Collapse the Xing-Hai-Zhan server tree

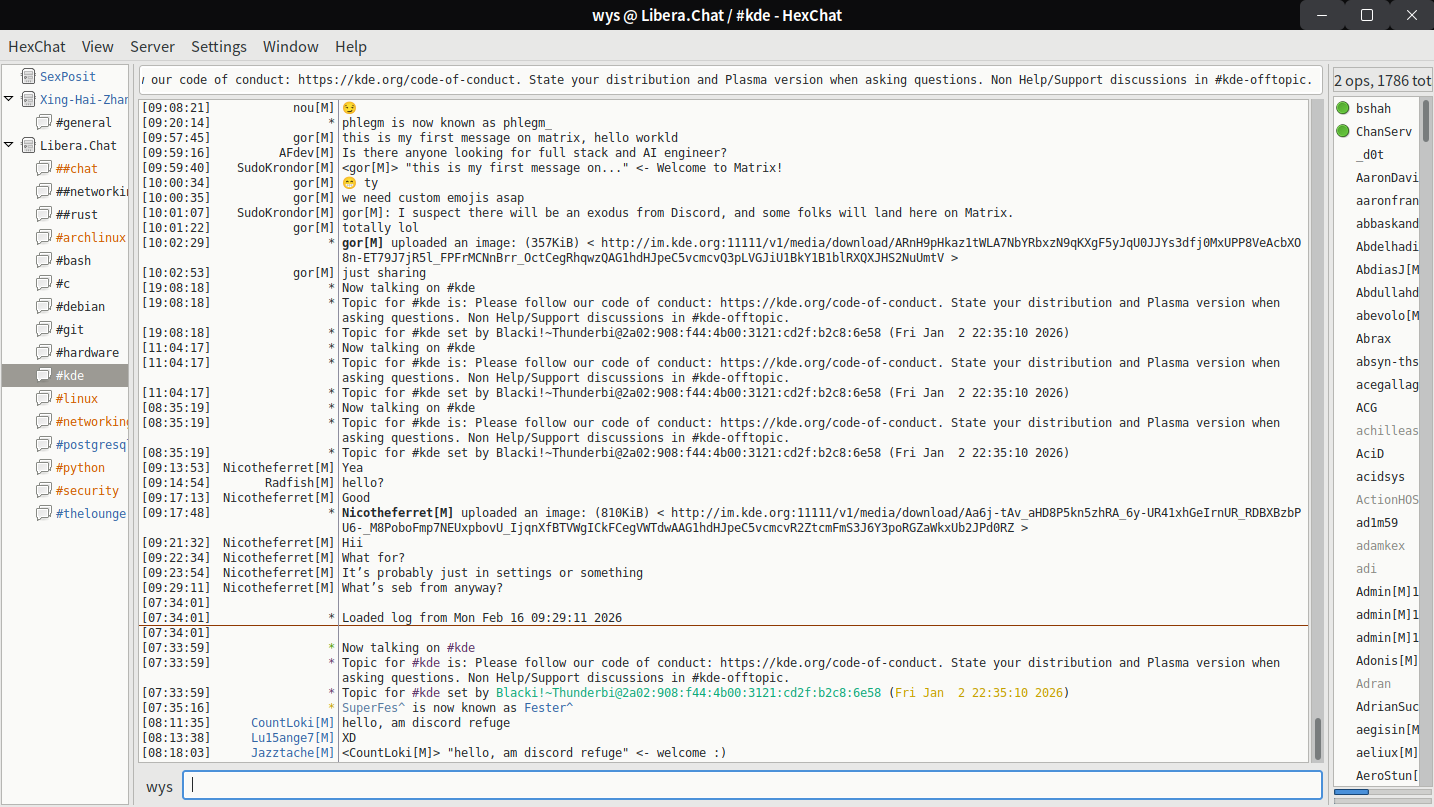(9, 99)
